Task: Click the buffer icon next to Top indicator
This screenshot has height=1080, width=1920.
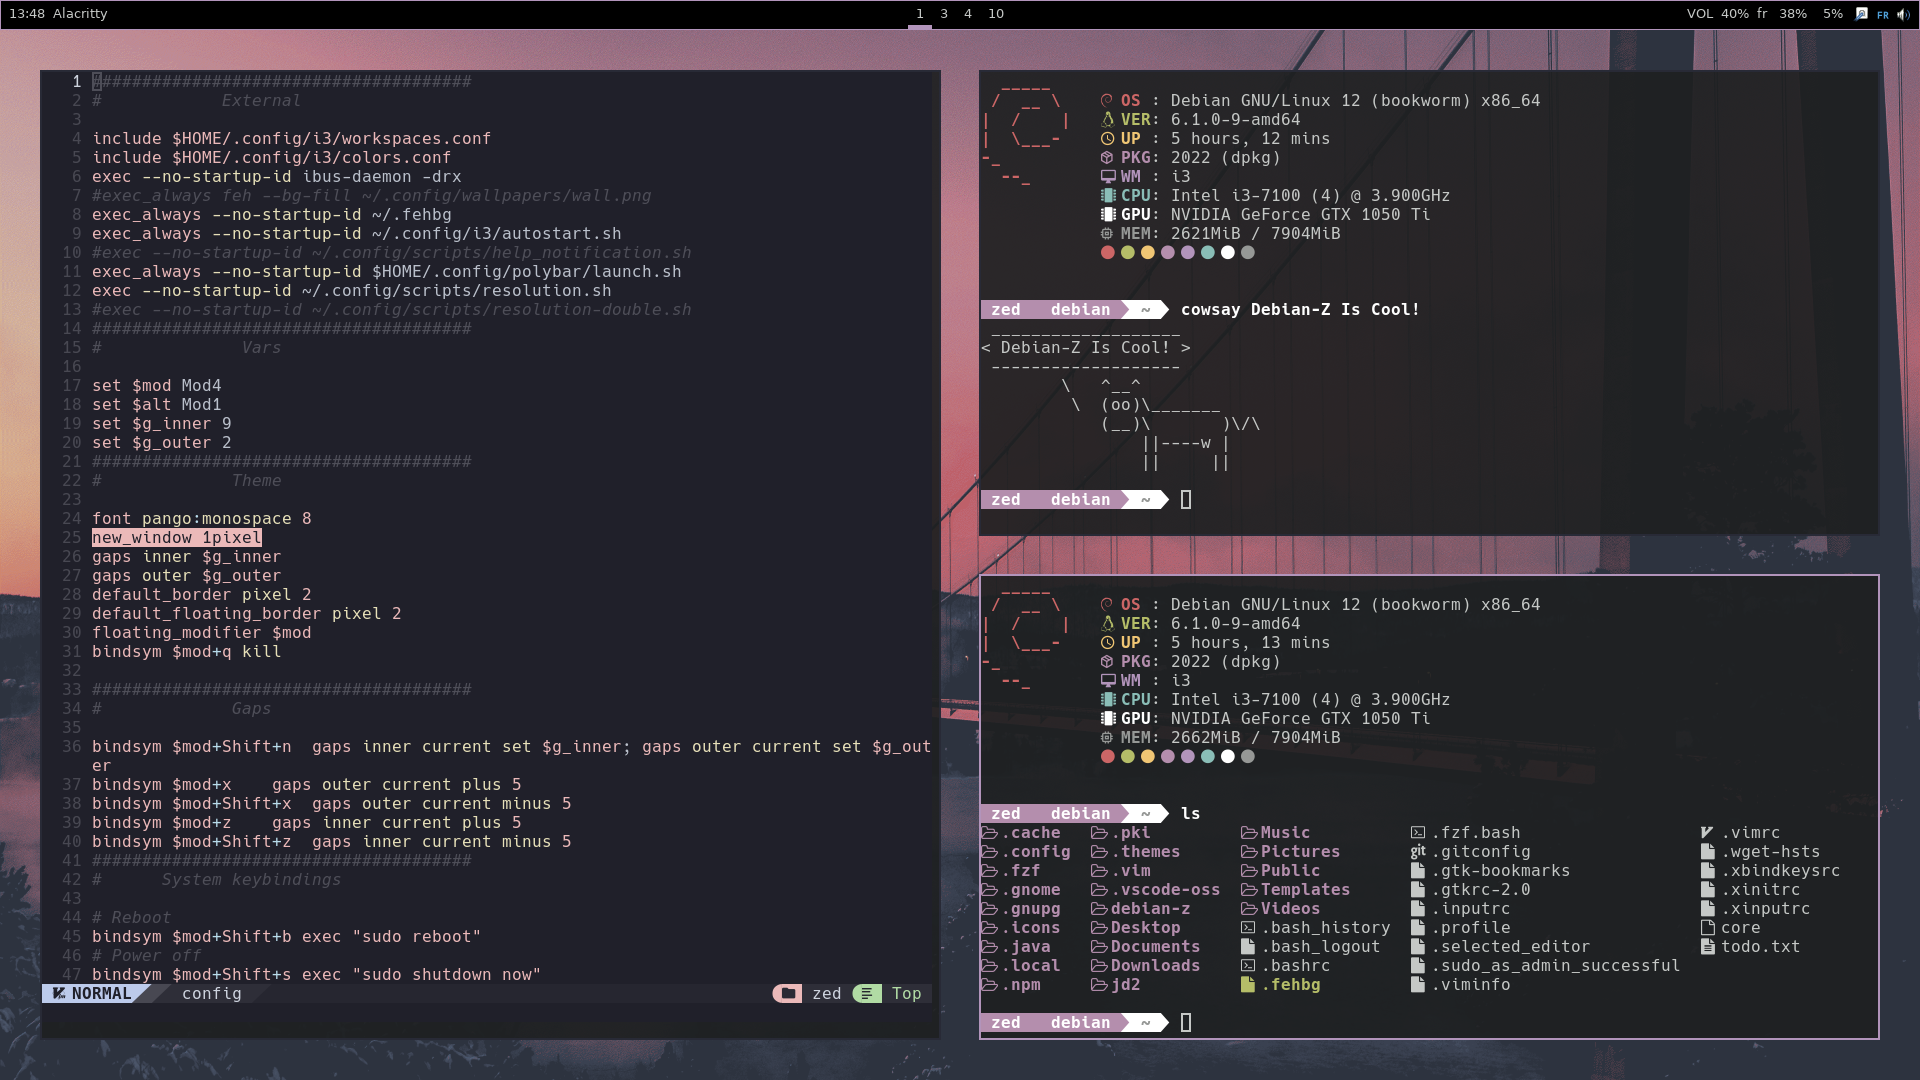Action: click(x=866, y=993)
